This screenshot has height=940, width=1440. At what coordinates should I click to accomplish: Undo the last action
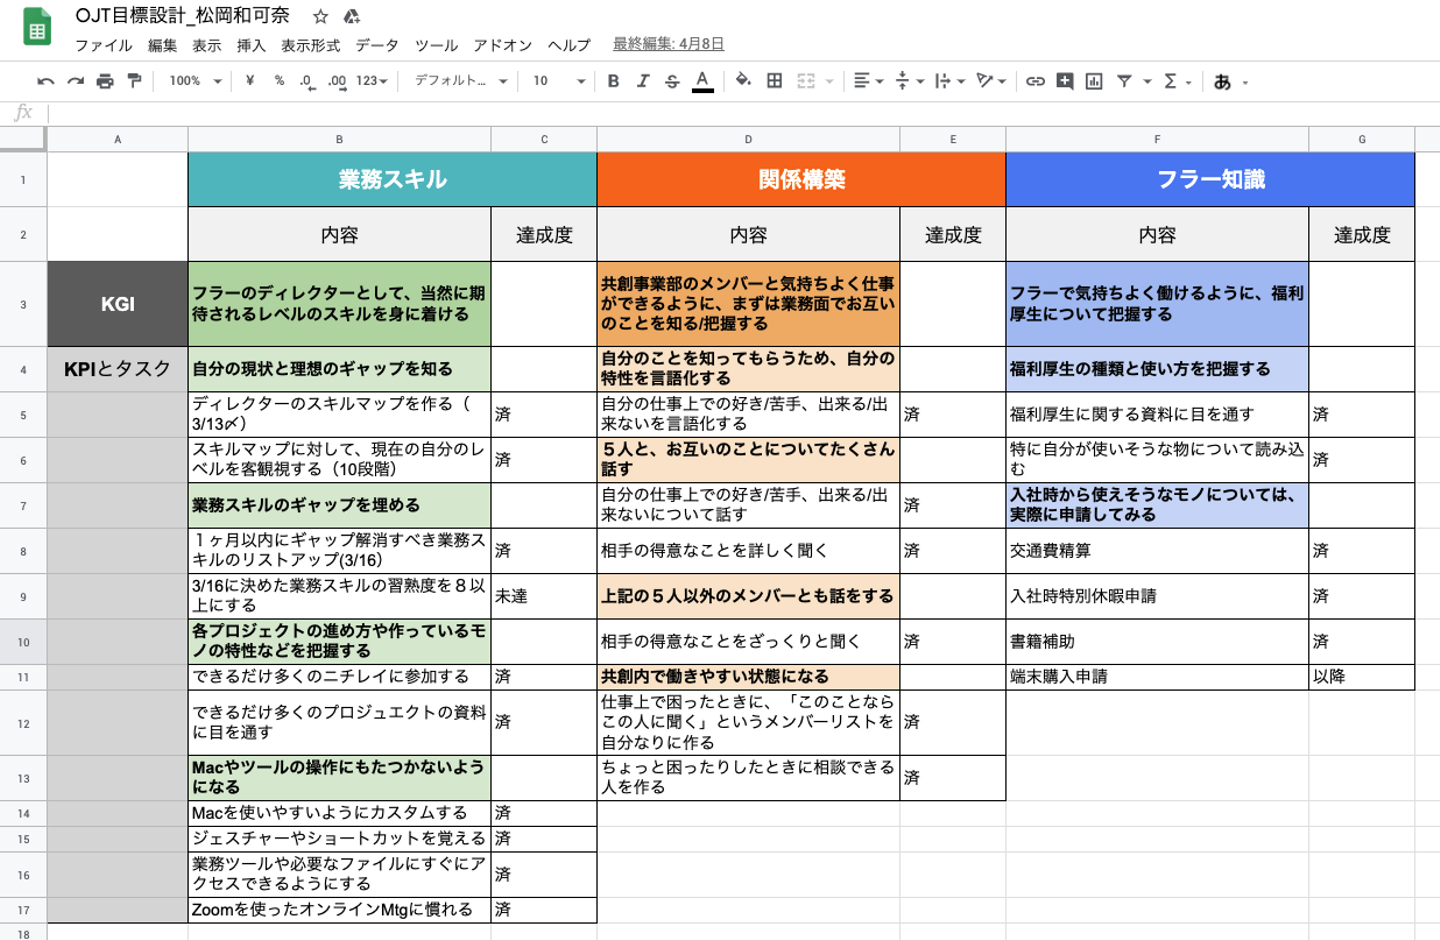click(x=45, y=81)
